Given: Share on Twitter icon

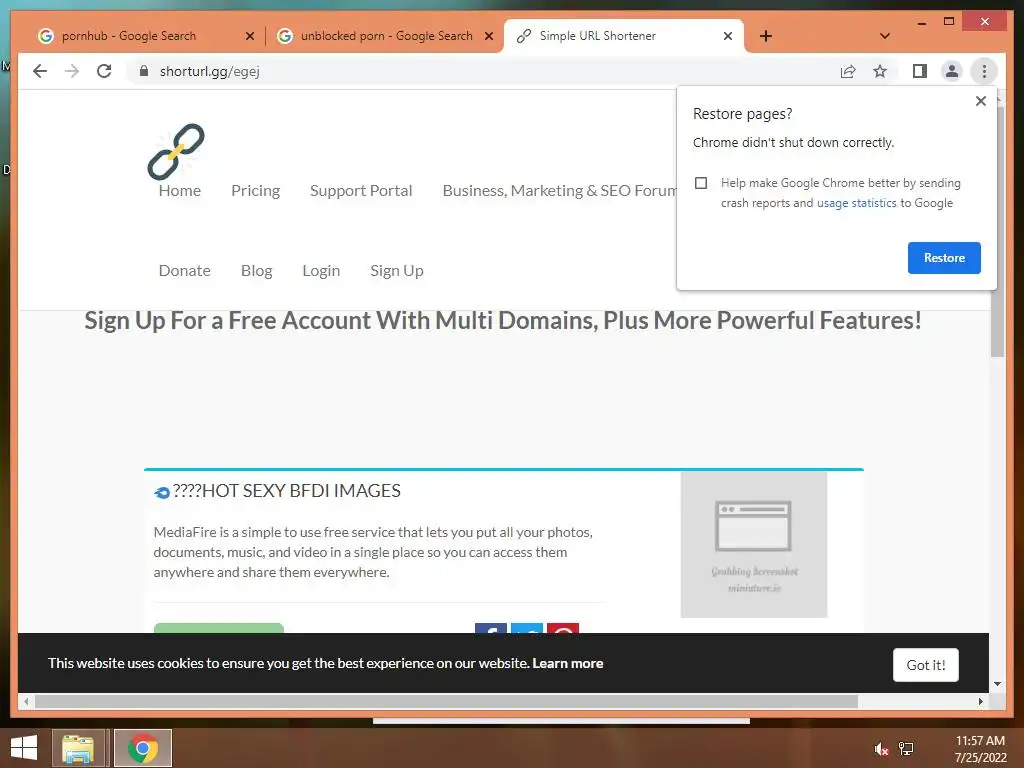Looking at the screenshot, I should pos(526,628).
